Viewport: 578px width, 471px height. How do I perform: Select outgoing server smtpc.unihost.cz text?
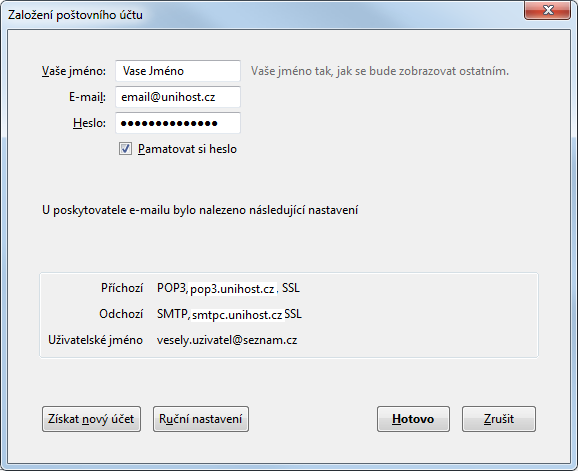coord(237,315)
